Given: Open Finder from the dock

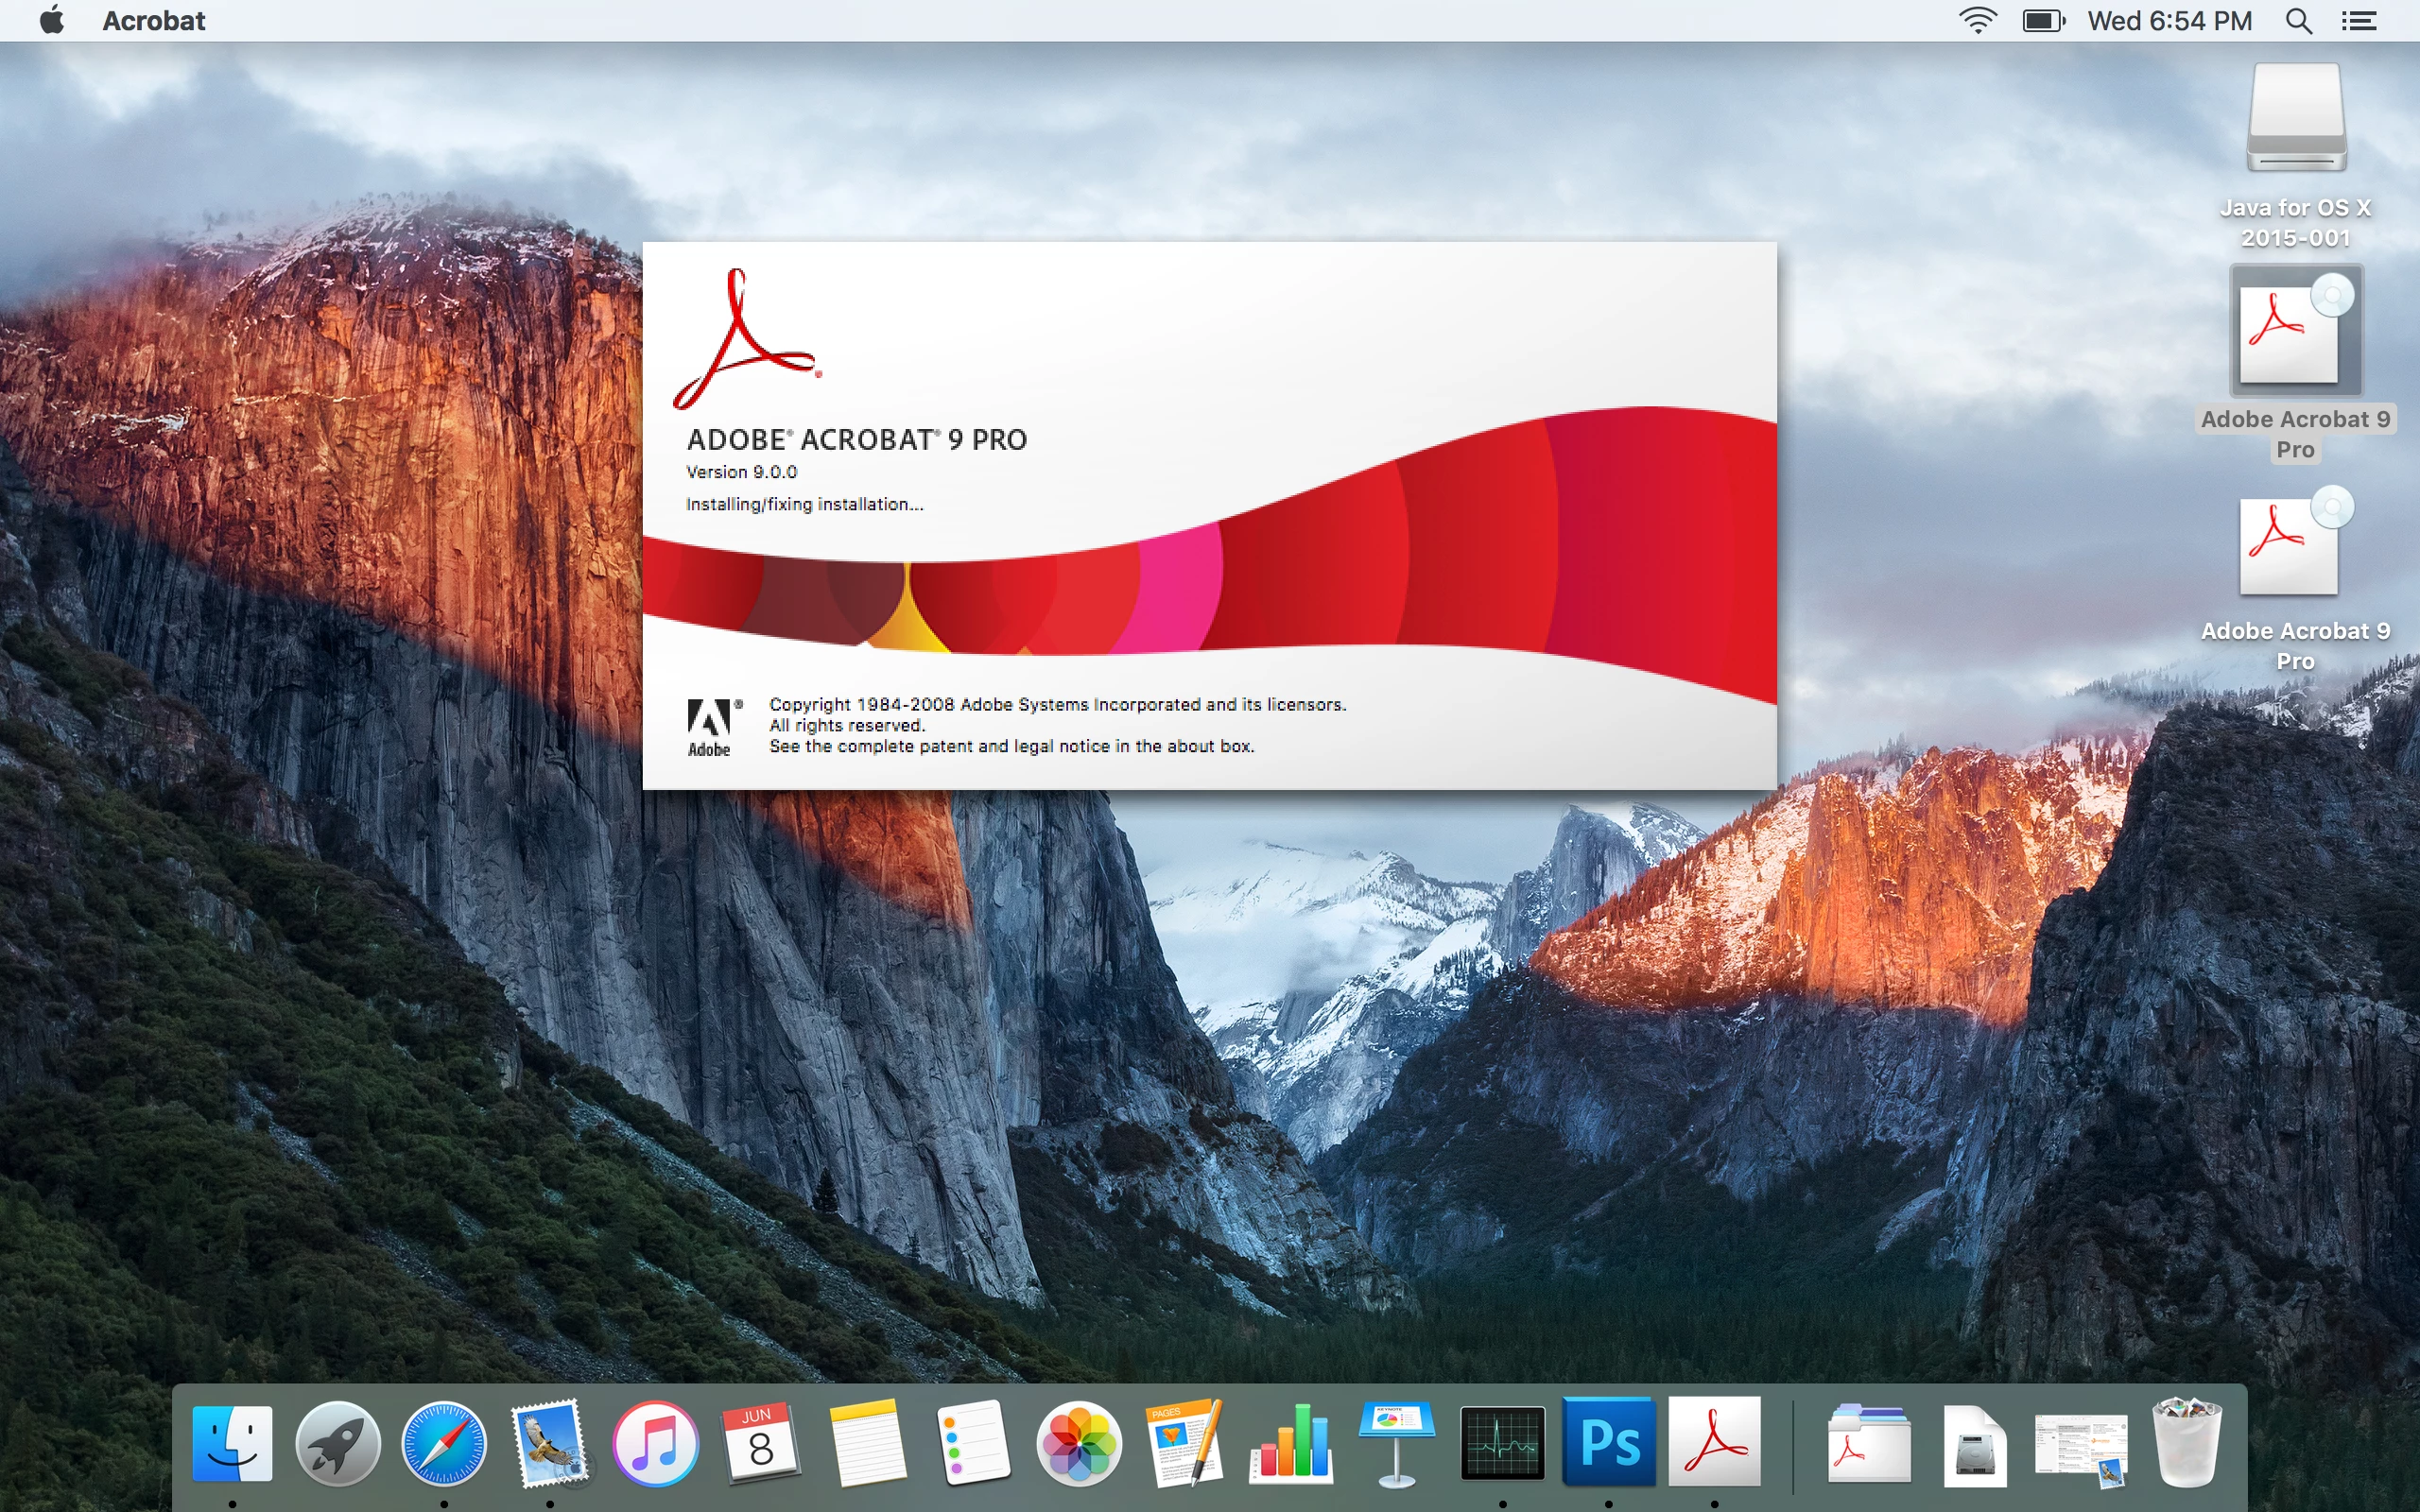Looking at the screenshot, I should 232,1444.
